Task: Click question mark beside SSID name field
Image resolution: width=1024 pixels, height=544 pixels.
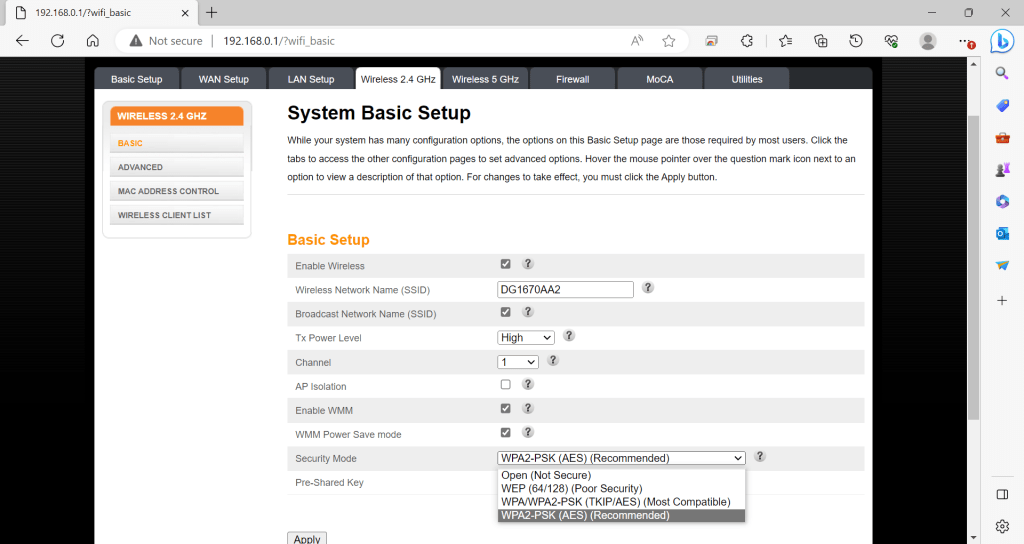Action: tap(648, 288)
